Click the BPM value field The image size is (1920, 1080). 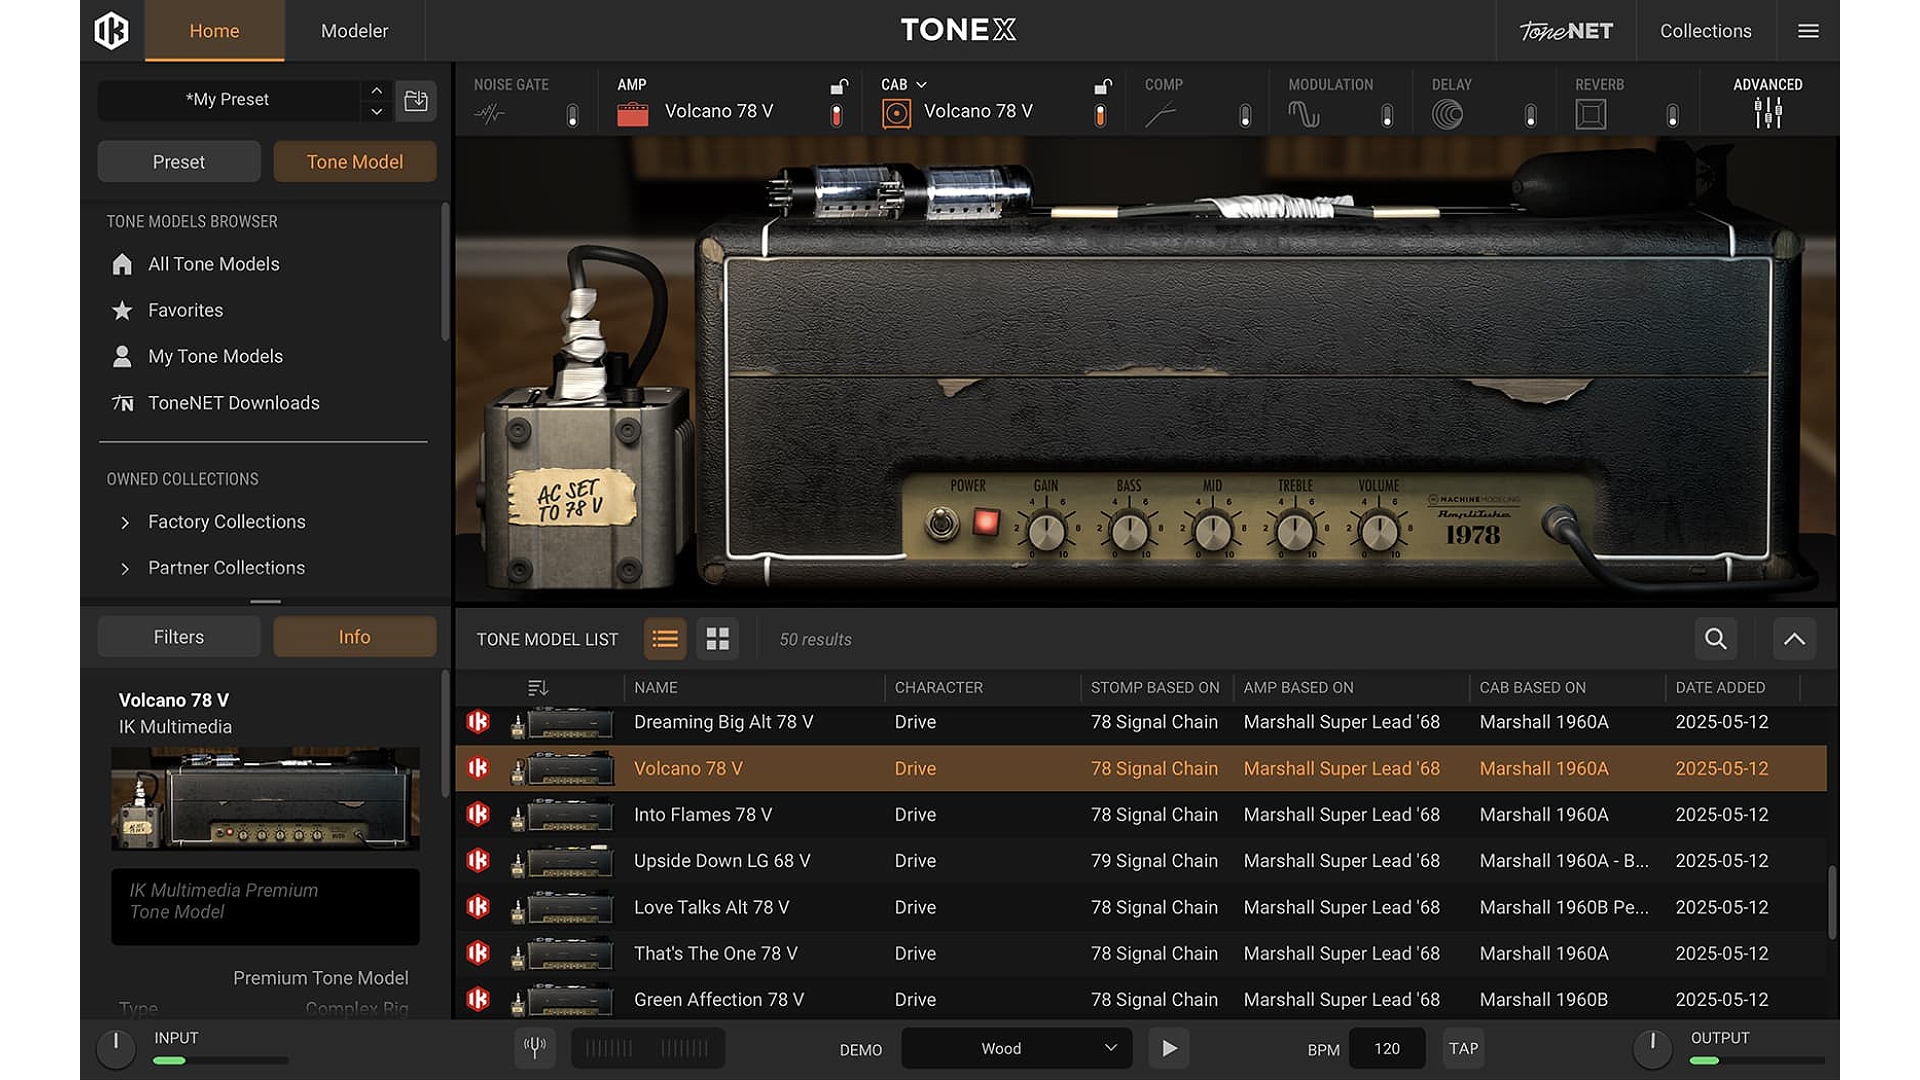pyautogui.click(x=1387, y=1048)
